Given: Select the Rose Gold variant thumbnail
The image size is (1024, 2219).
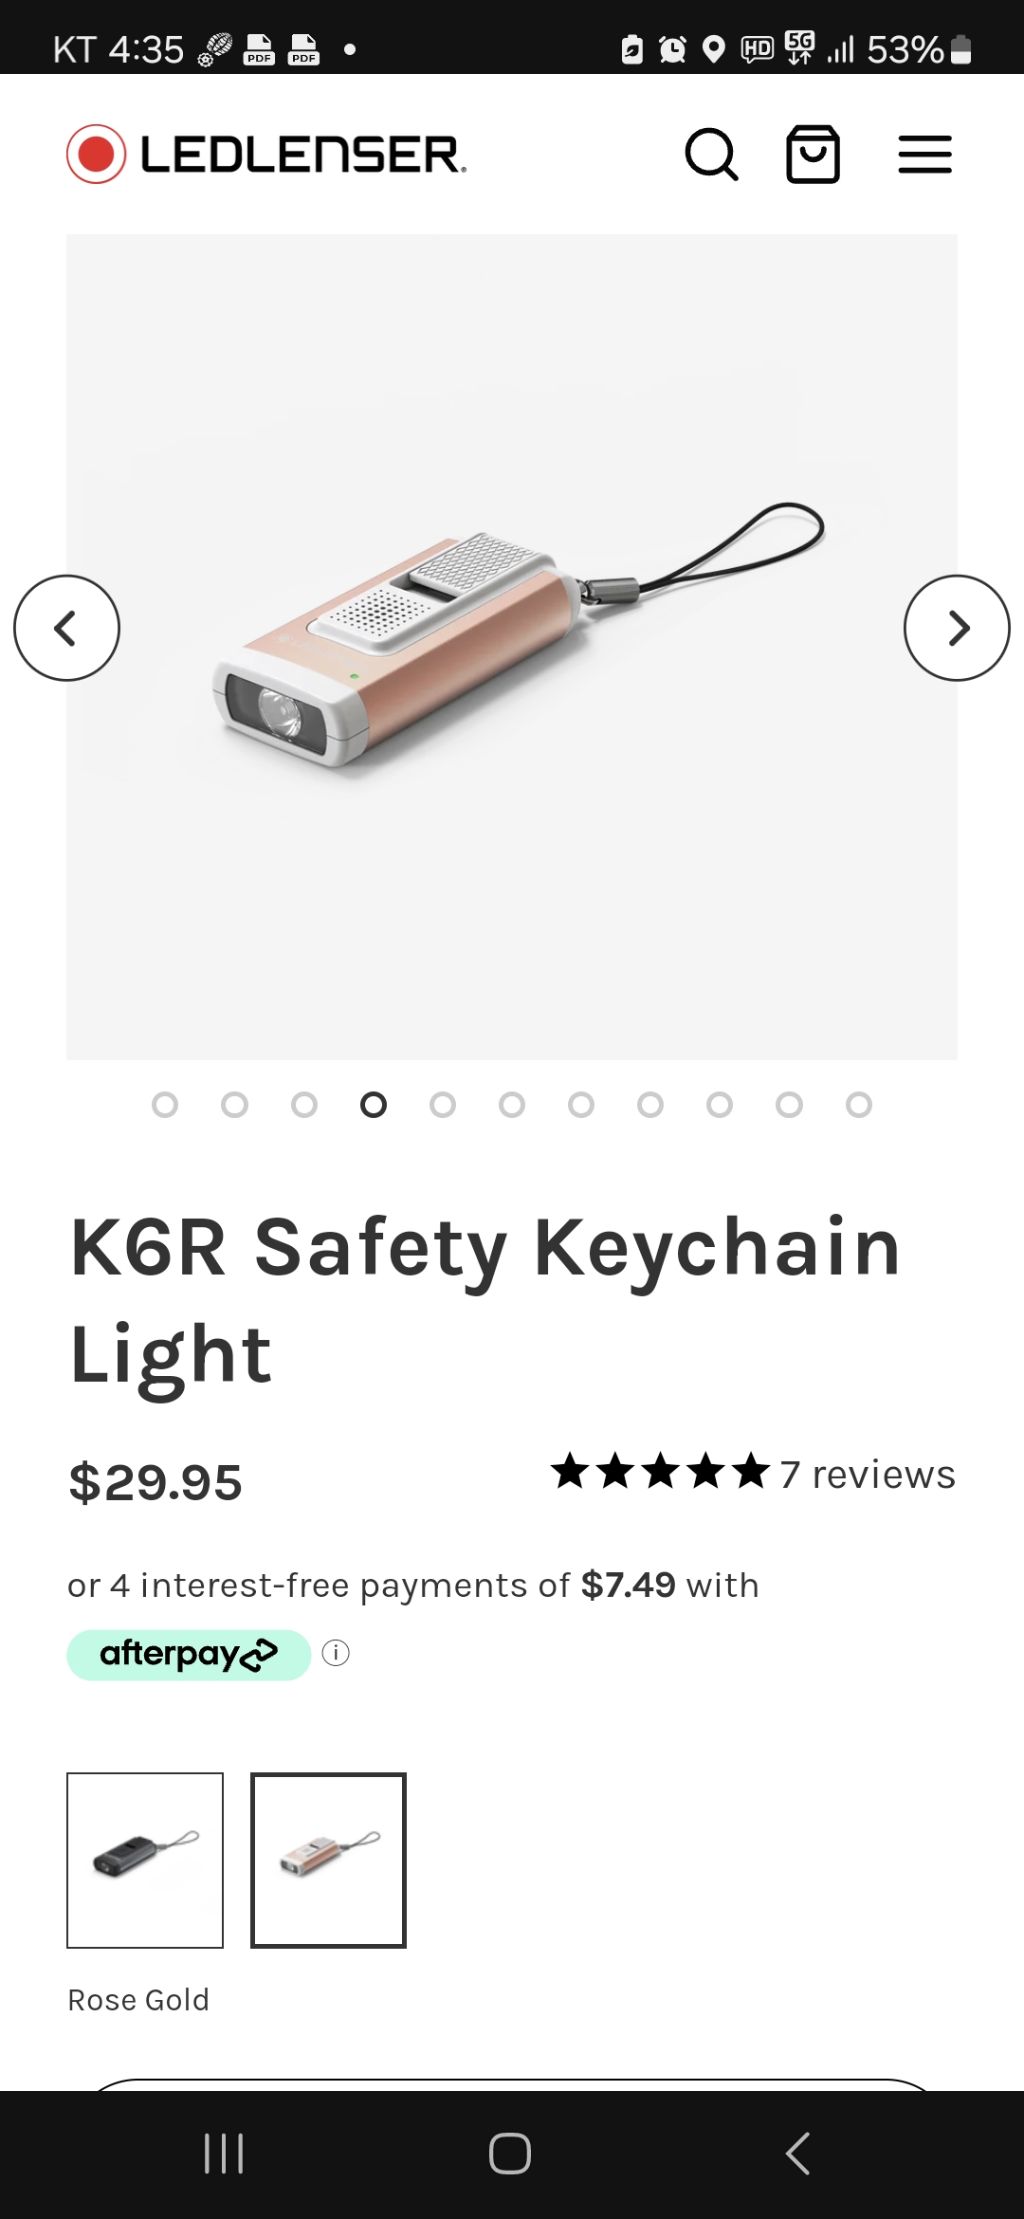Looking at the screenshot, I should 328,1860.
